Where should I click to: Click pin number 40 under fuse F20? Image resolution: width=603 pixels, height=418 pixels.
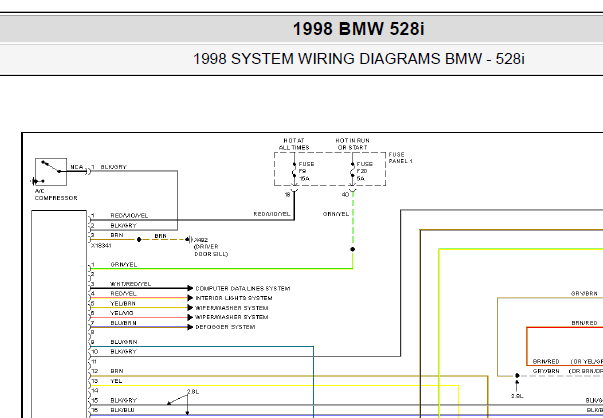click(345, 195)
